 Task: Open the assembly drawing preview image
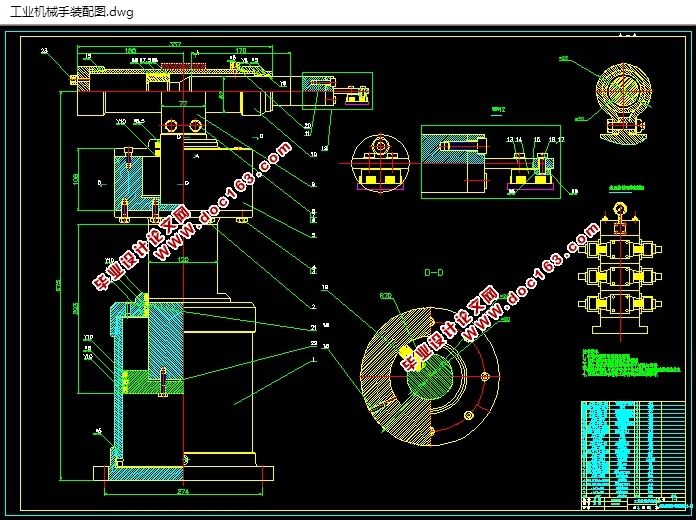pyautogui.click(x=348, y=273)
